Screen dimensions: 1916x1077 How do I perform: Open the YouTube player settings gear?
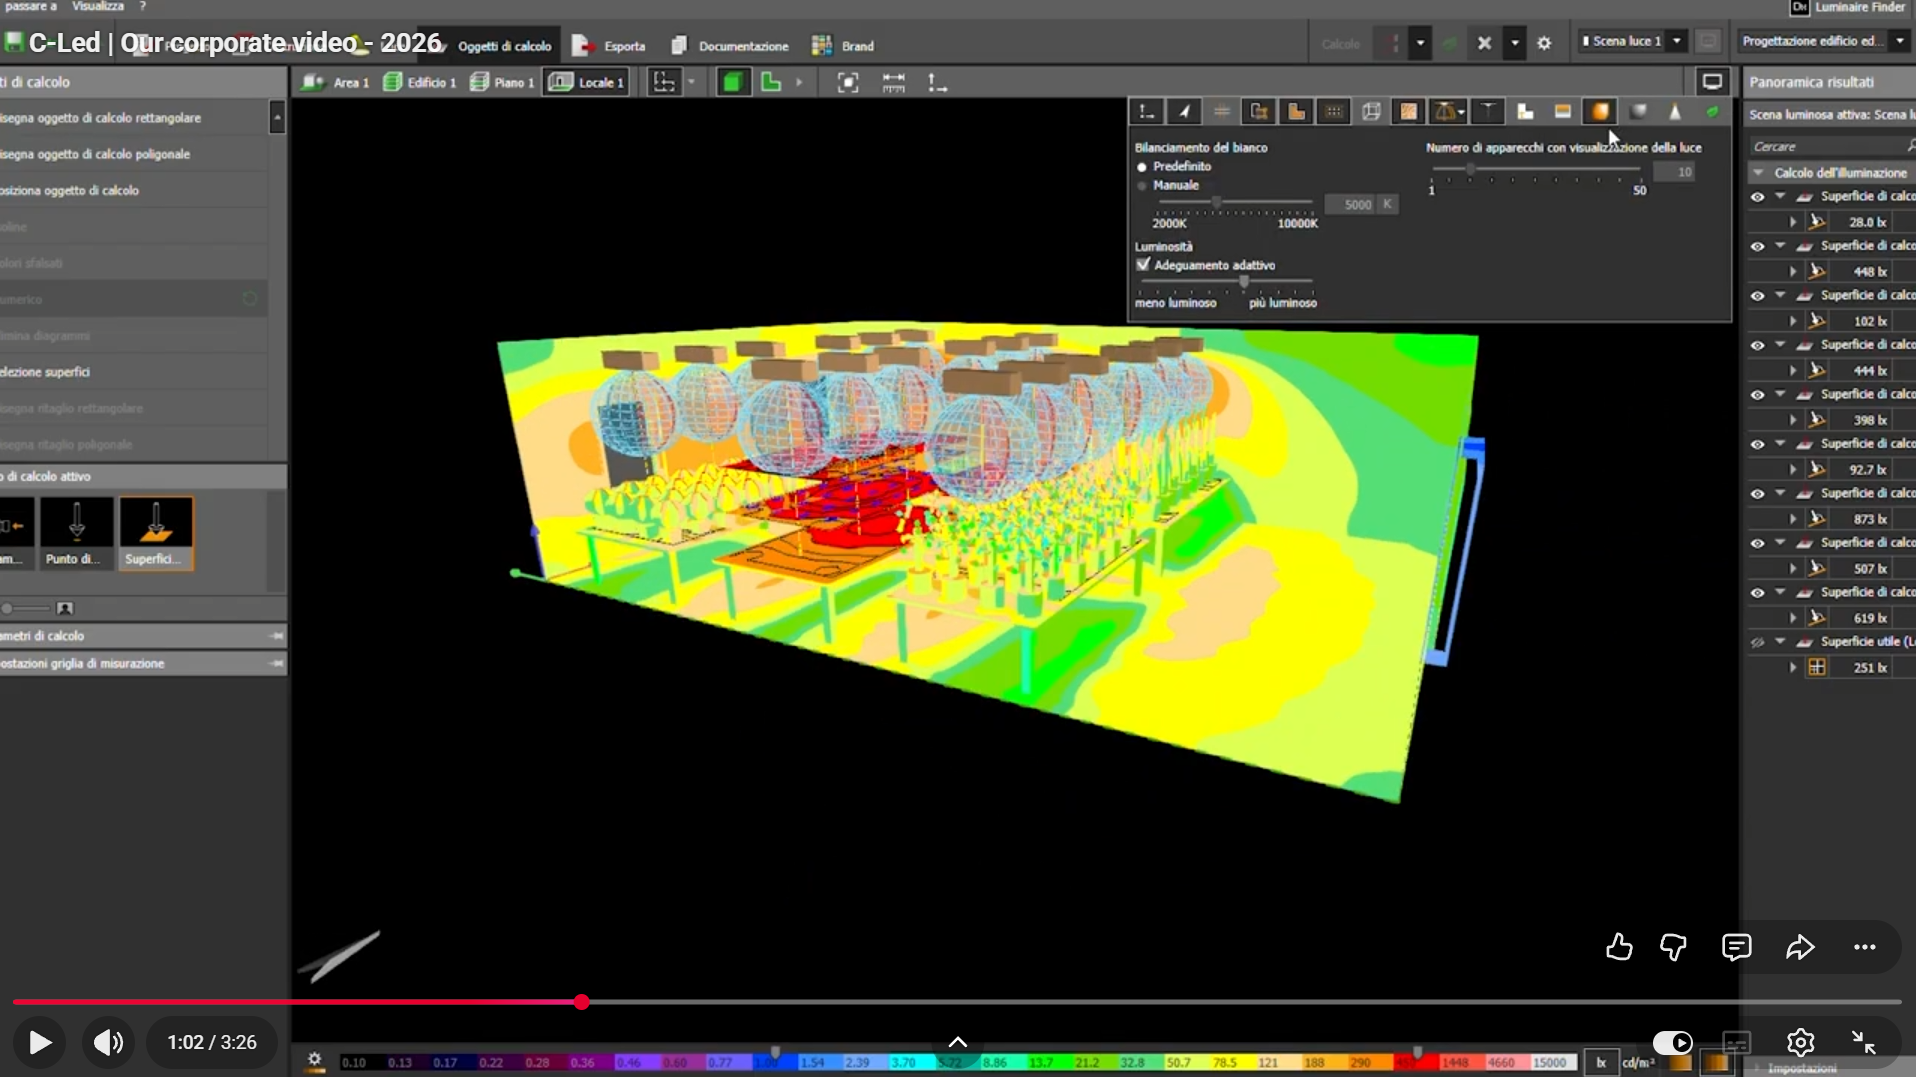(1800, 1042)
